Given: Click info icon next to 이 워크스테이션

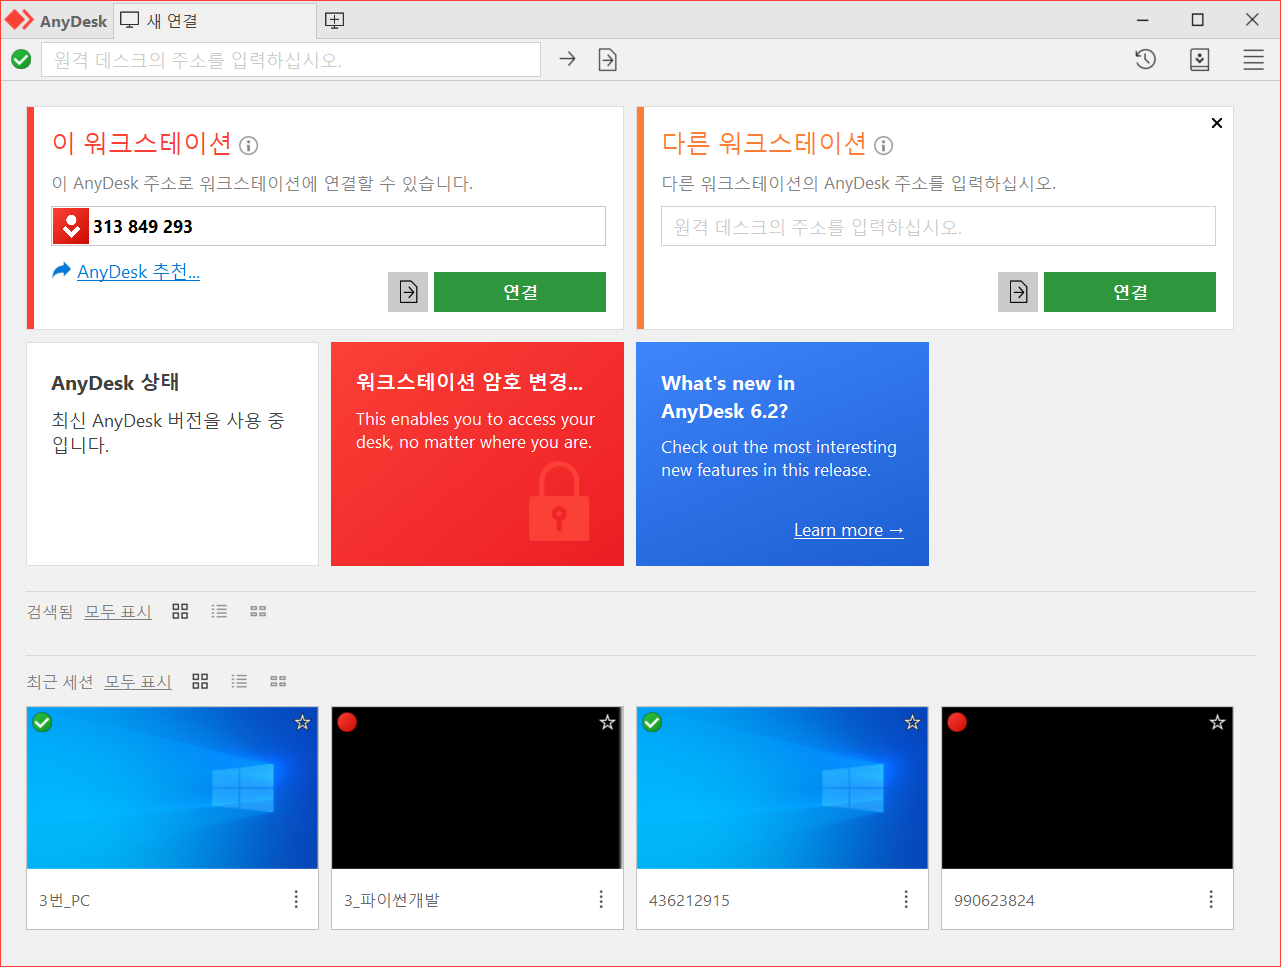Looking at the screenshot, I should [x=249, y=146].
